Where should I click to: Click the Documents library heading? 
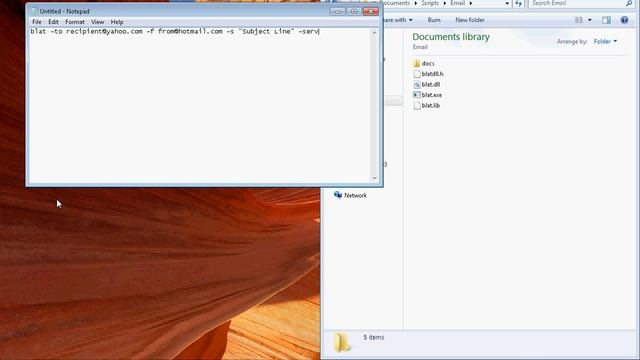pyautogui.click(x=451, y=37)
